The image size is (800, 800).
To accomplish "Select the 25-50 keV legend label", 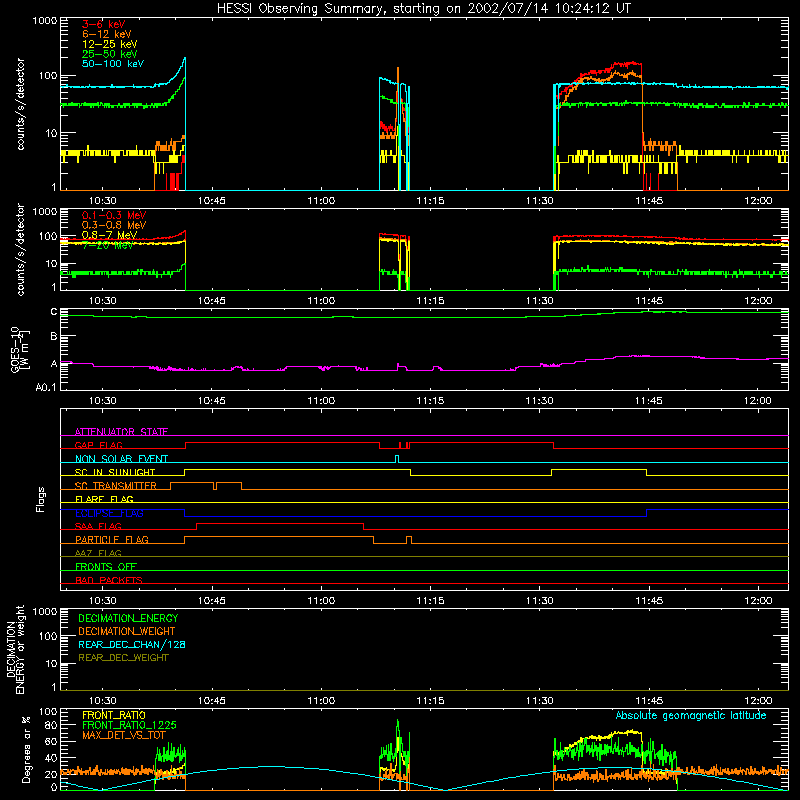I will pyautogui.click(x=109, y=54).
